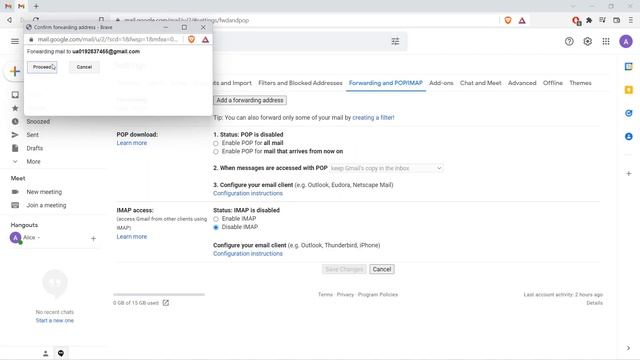Image resolution: width=640 pixels, height=360 pixels.
Task: Select Disable IMAP radio button
Action: (x=216, y=227)
